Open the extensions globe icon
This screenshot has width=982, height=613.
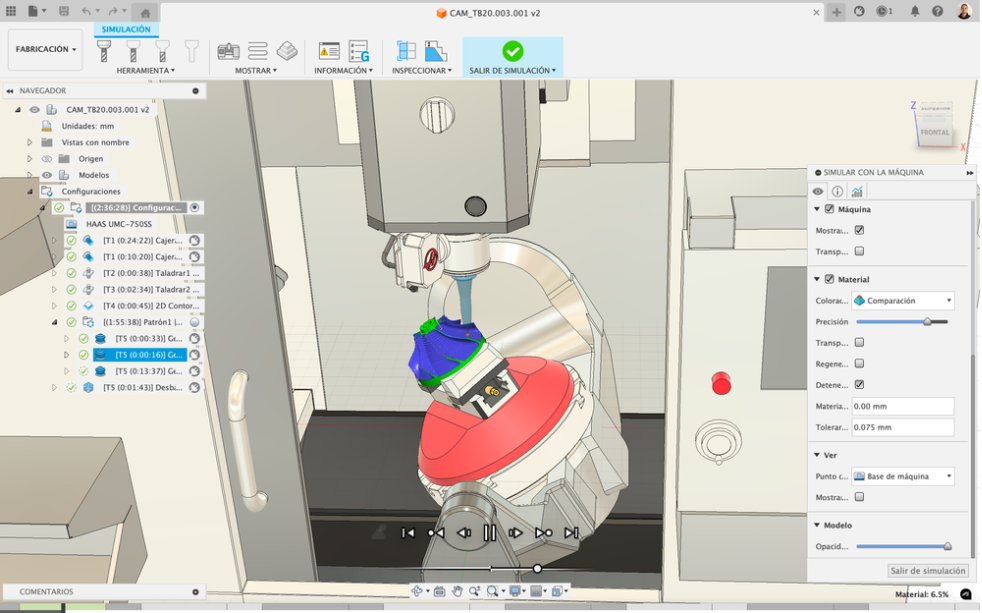[x=859, y=11]
